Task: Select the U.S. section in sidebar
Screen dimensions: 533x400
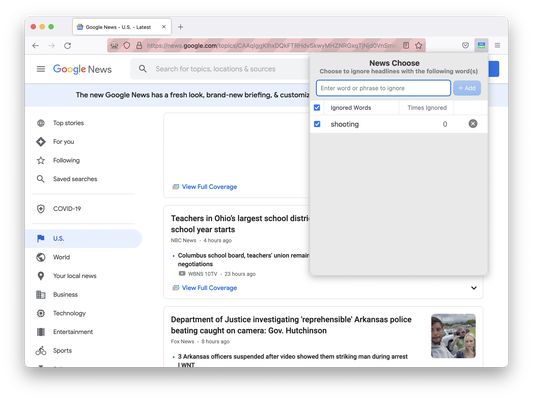Action: 84,238
